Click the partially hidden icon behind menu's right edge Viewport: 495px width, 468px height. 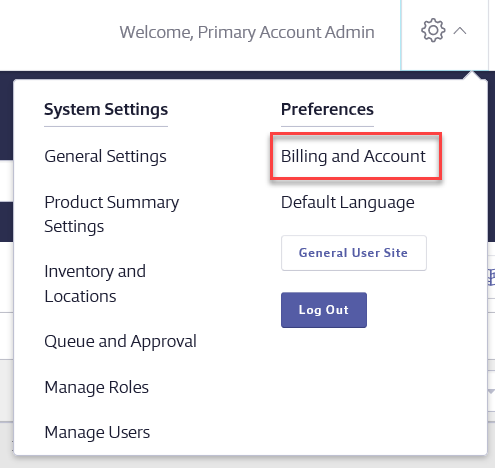(x=491, y=277)
